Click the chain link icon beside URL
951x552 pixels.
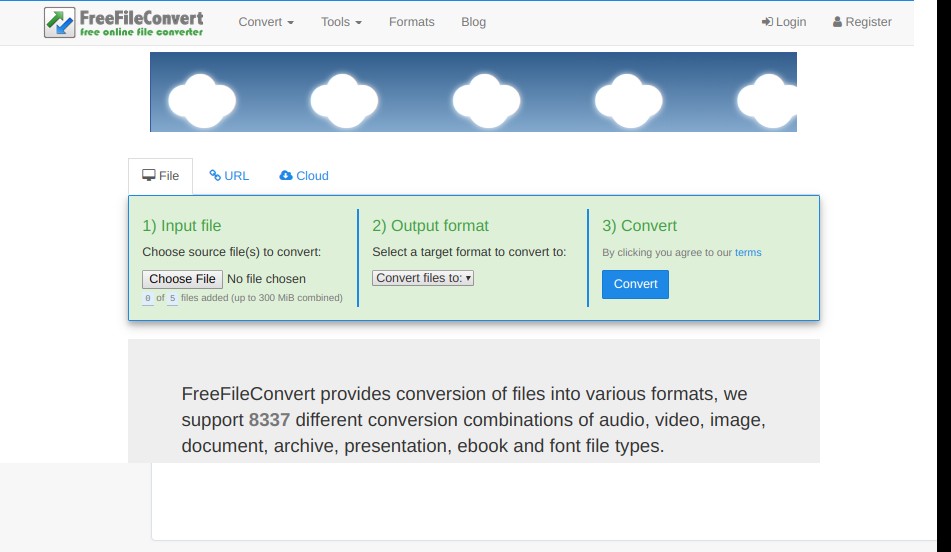click(x=215, y=175)
